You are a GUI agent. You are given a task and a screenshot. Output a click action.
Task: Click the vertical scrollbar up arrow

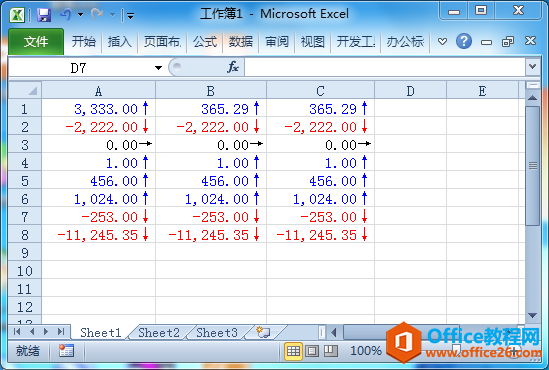point(533,98)
